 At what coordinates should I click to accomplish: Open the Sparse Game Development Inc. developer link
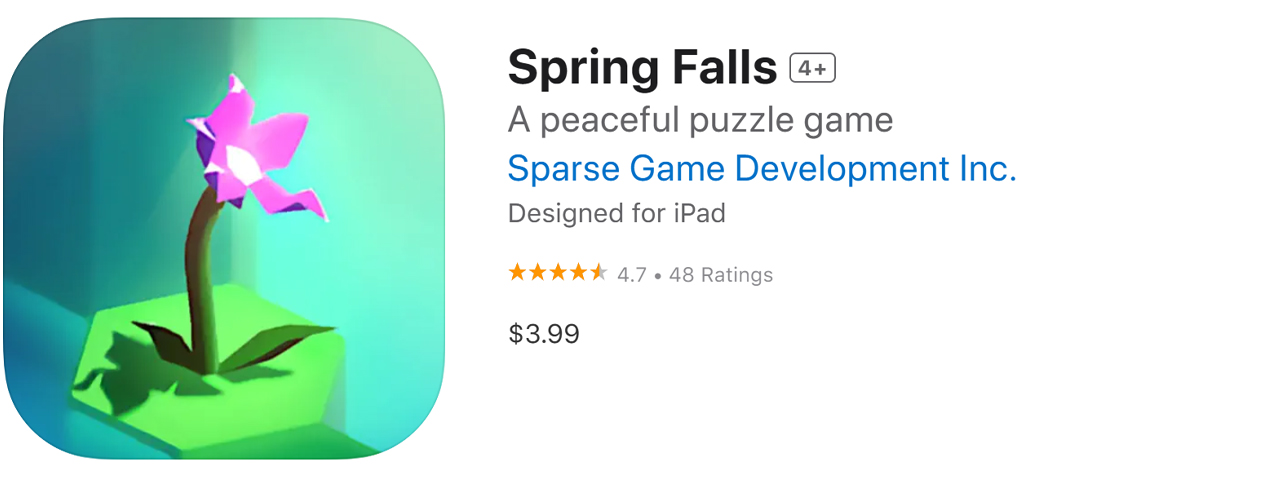tap(762, 169)
